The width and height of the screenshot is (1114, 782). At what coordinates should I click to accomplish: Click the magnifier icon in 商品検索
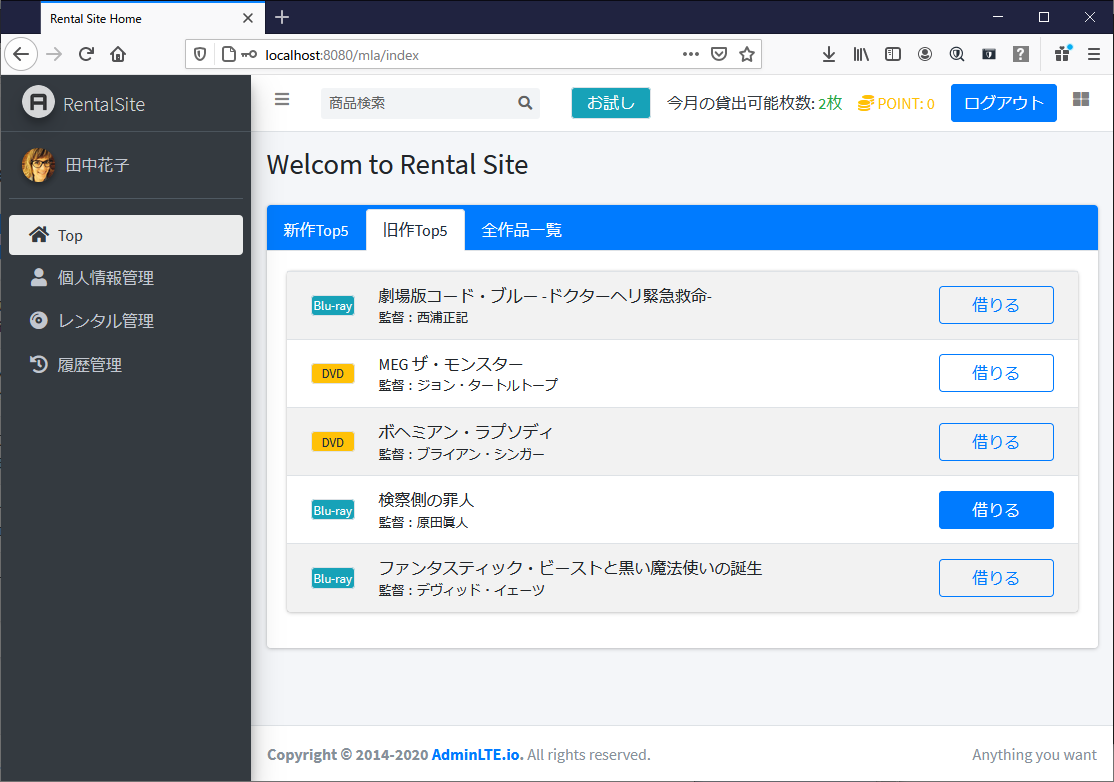(524, 103)
